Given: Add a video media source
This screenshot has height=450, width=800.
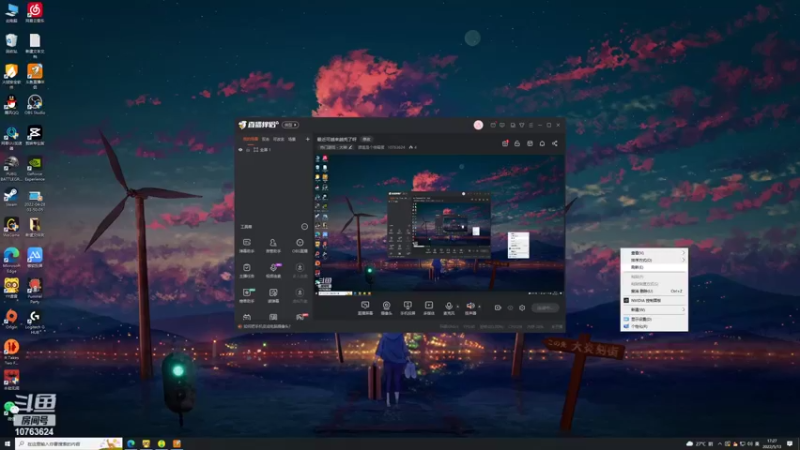Looking at the screenshot, I should (x=429, y=307).
